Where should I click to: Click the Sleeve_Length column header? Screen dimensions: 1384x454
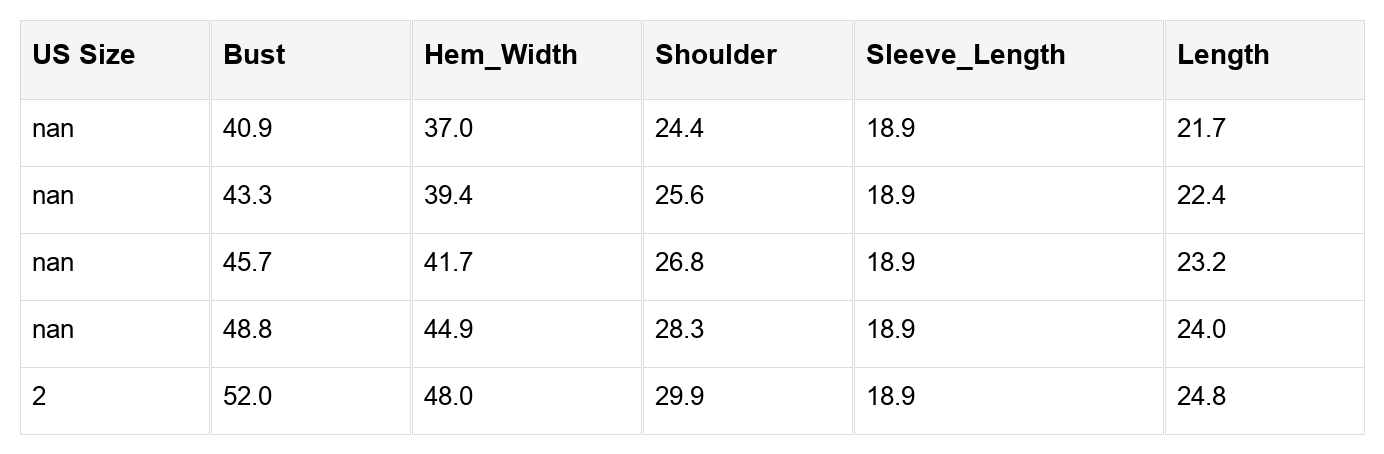click(x=966, y=55)
